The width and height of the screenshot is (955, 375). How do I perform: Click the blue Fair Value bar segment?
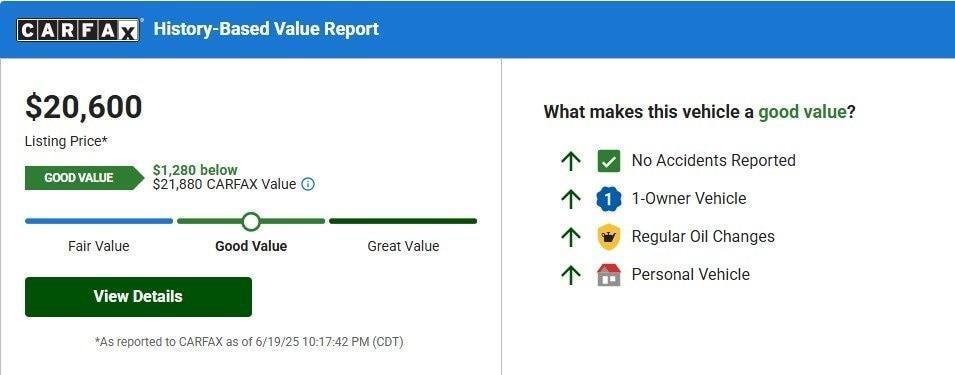(x=99, y=221)
